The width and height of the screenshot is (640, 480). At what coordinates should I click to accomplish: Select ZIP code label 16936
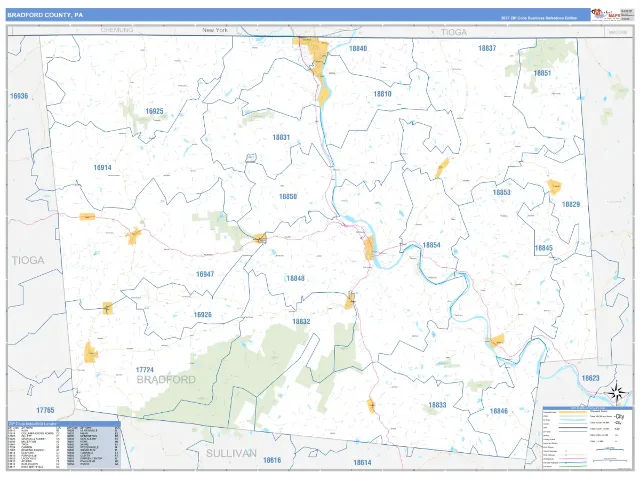click(x=19, y=96)
